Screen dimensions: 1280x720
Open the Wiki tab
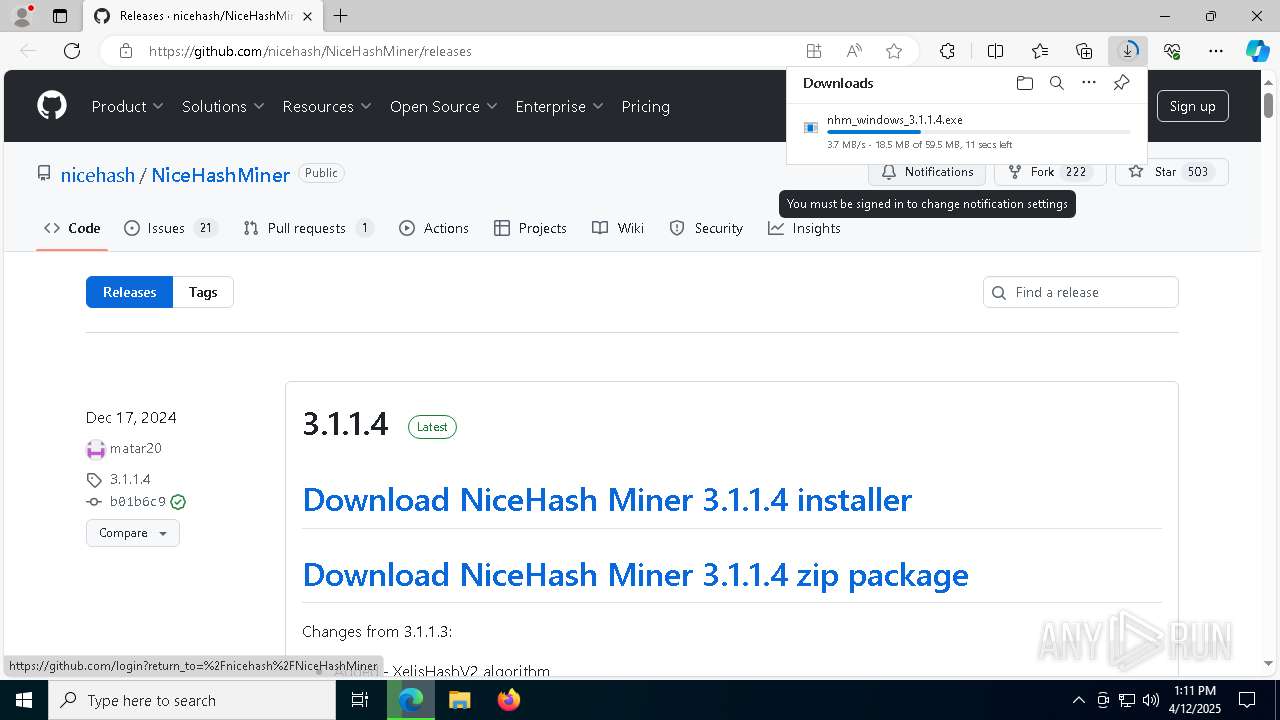coord(618,228)
